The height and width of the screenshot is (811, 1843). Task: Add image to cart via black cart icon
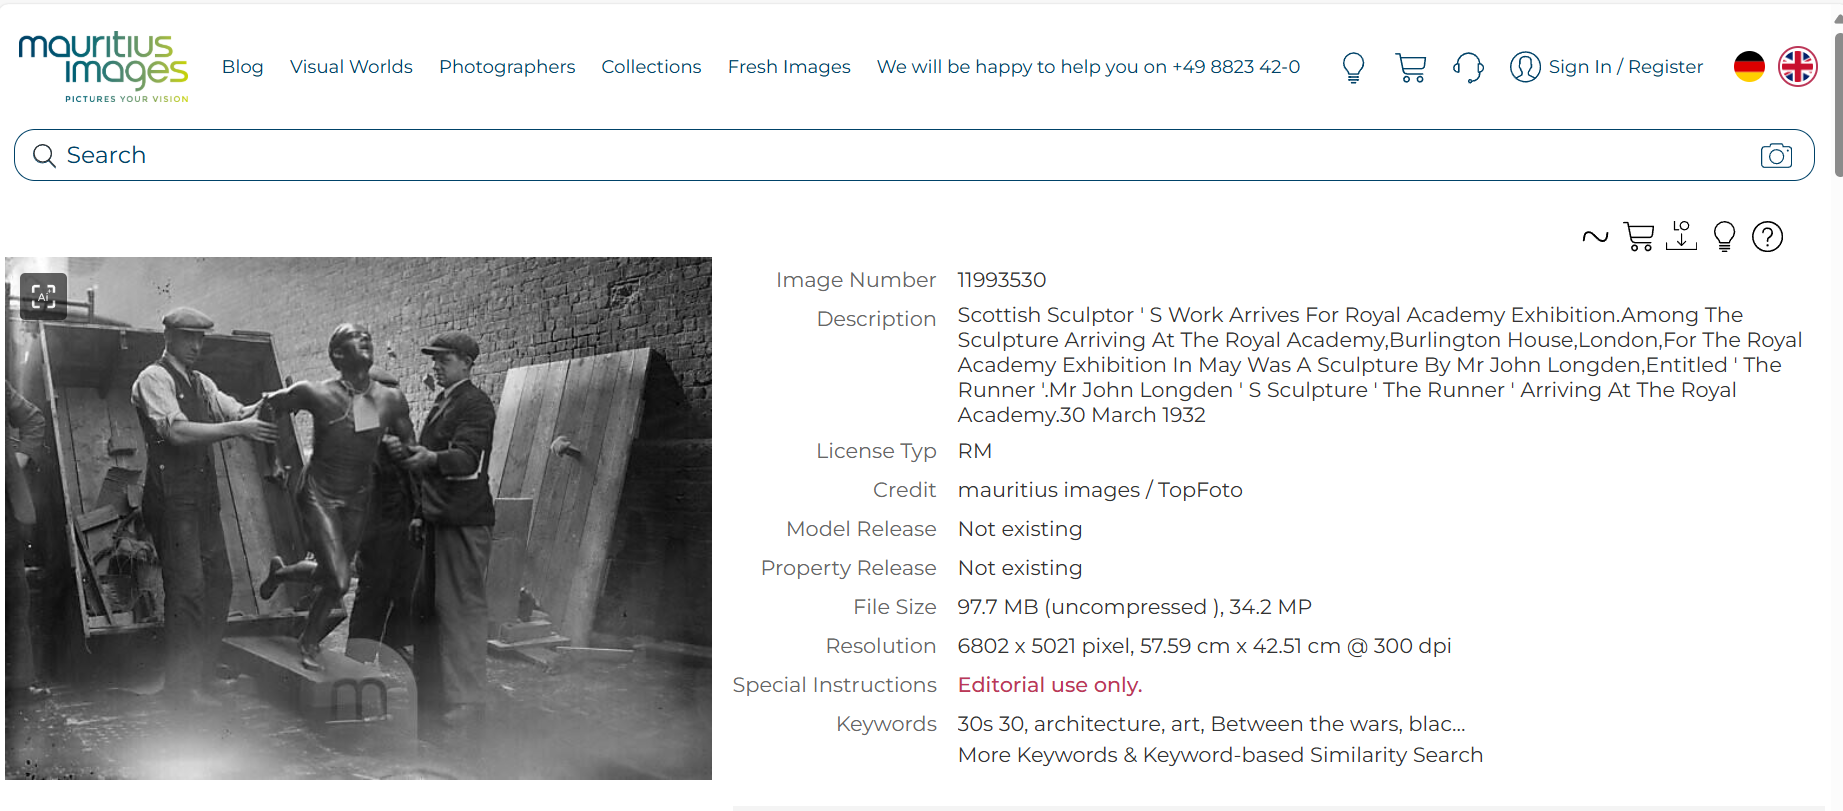1638,237
